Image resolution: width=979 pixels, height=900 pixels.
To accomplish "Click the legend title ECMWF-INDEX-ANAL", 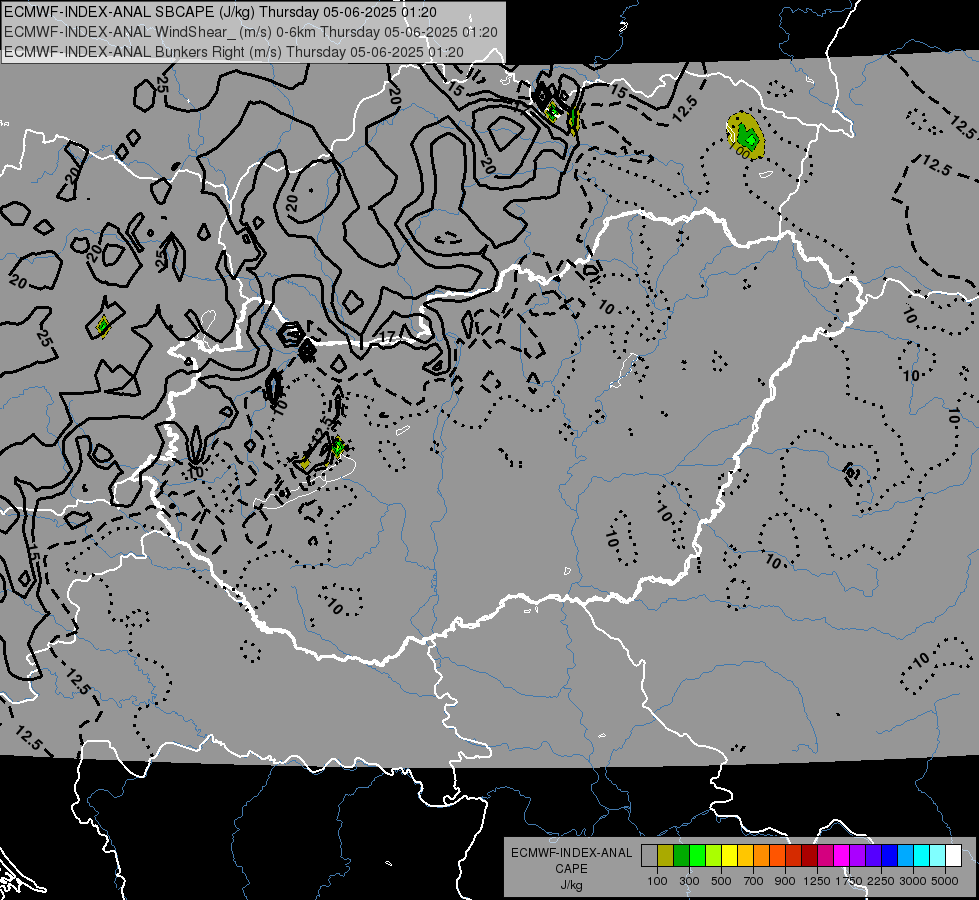I will [571, 853].
